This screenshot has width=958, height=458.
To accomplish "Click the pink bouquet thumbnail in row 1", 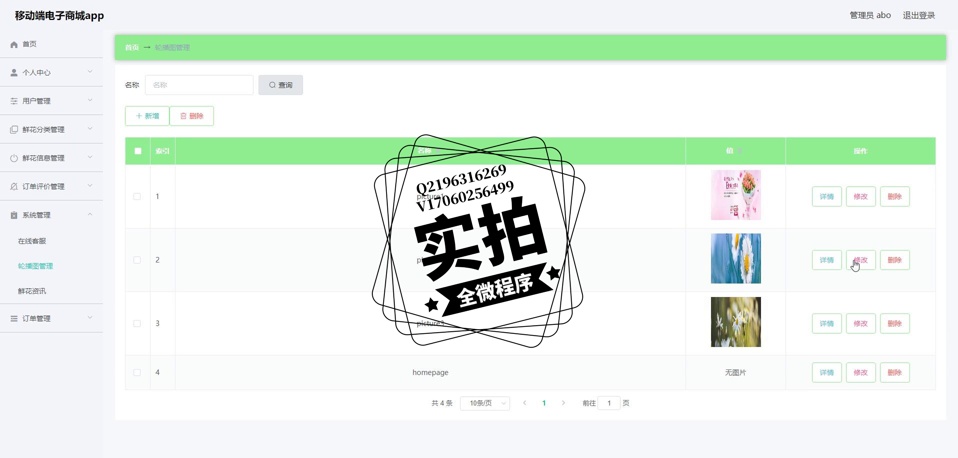I will (735, 195).
